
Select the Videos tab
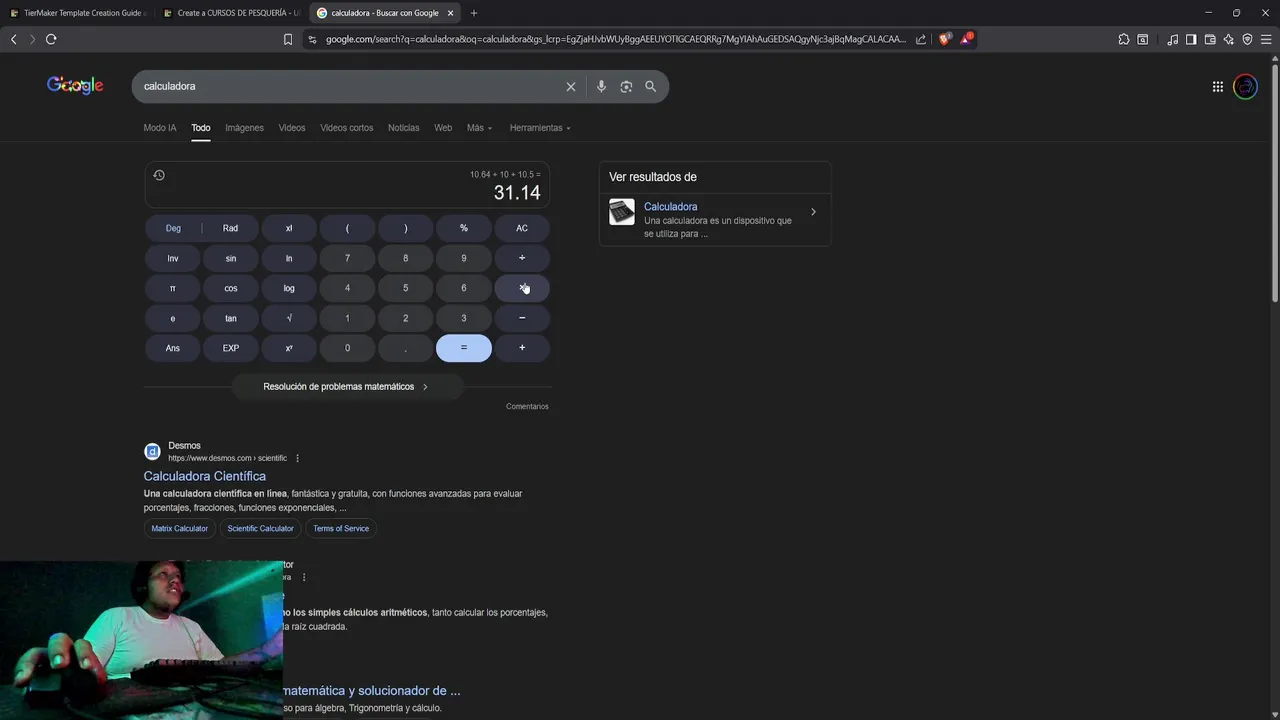pyautogui.click(x=292, y=128)
